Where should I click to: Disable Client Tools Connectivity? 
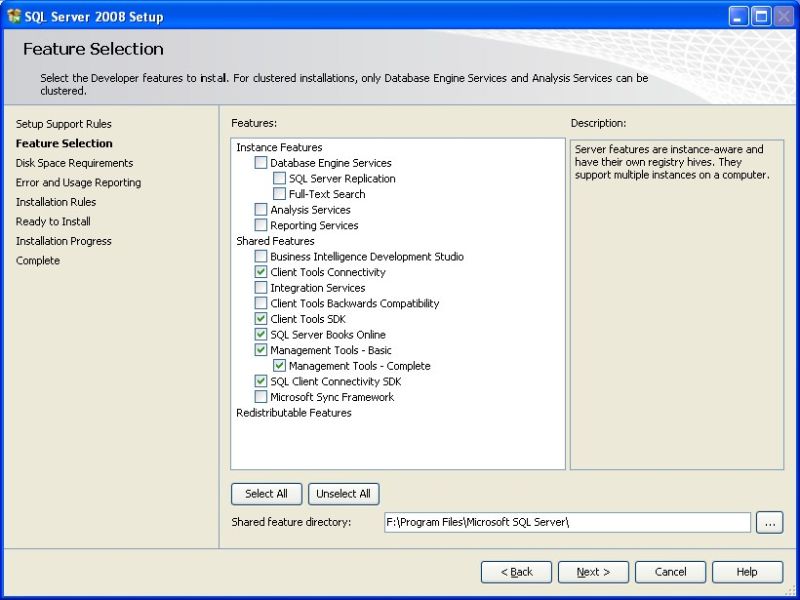(x=261, y=271)
